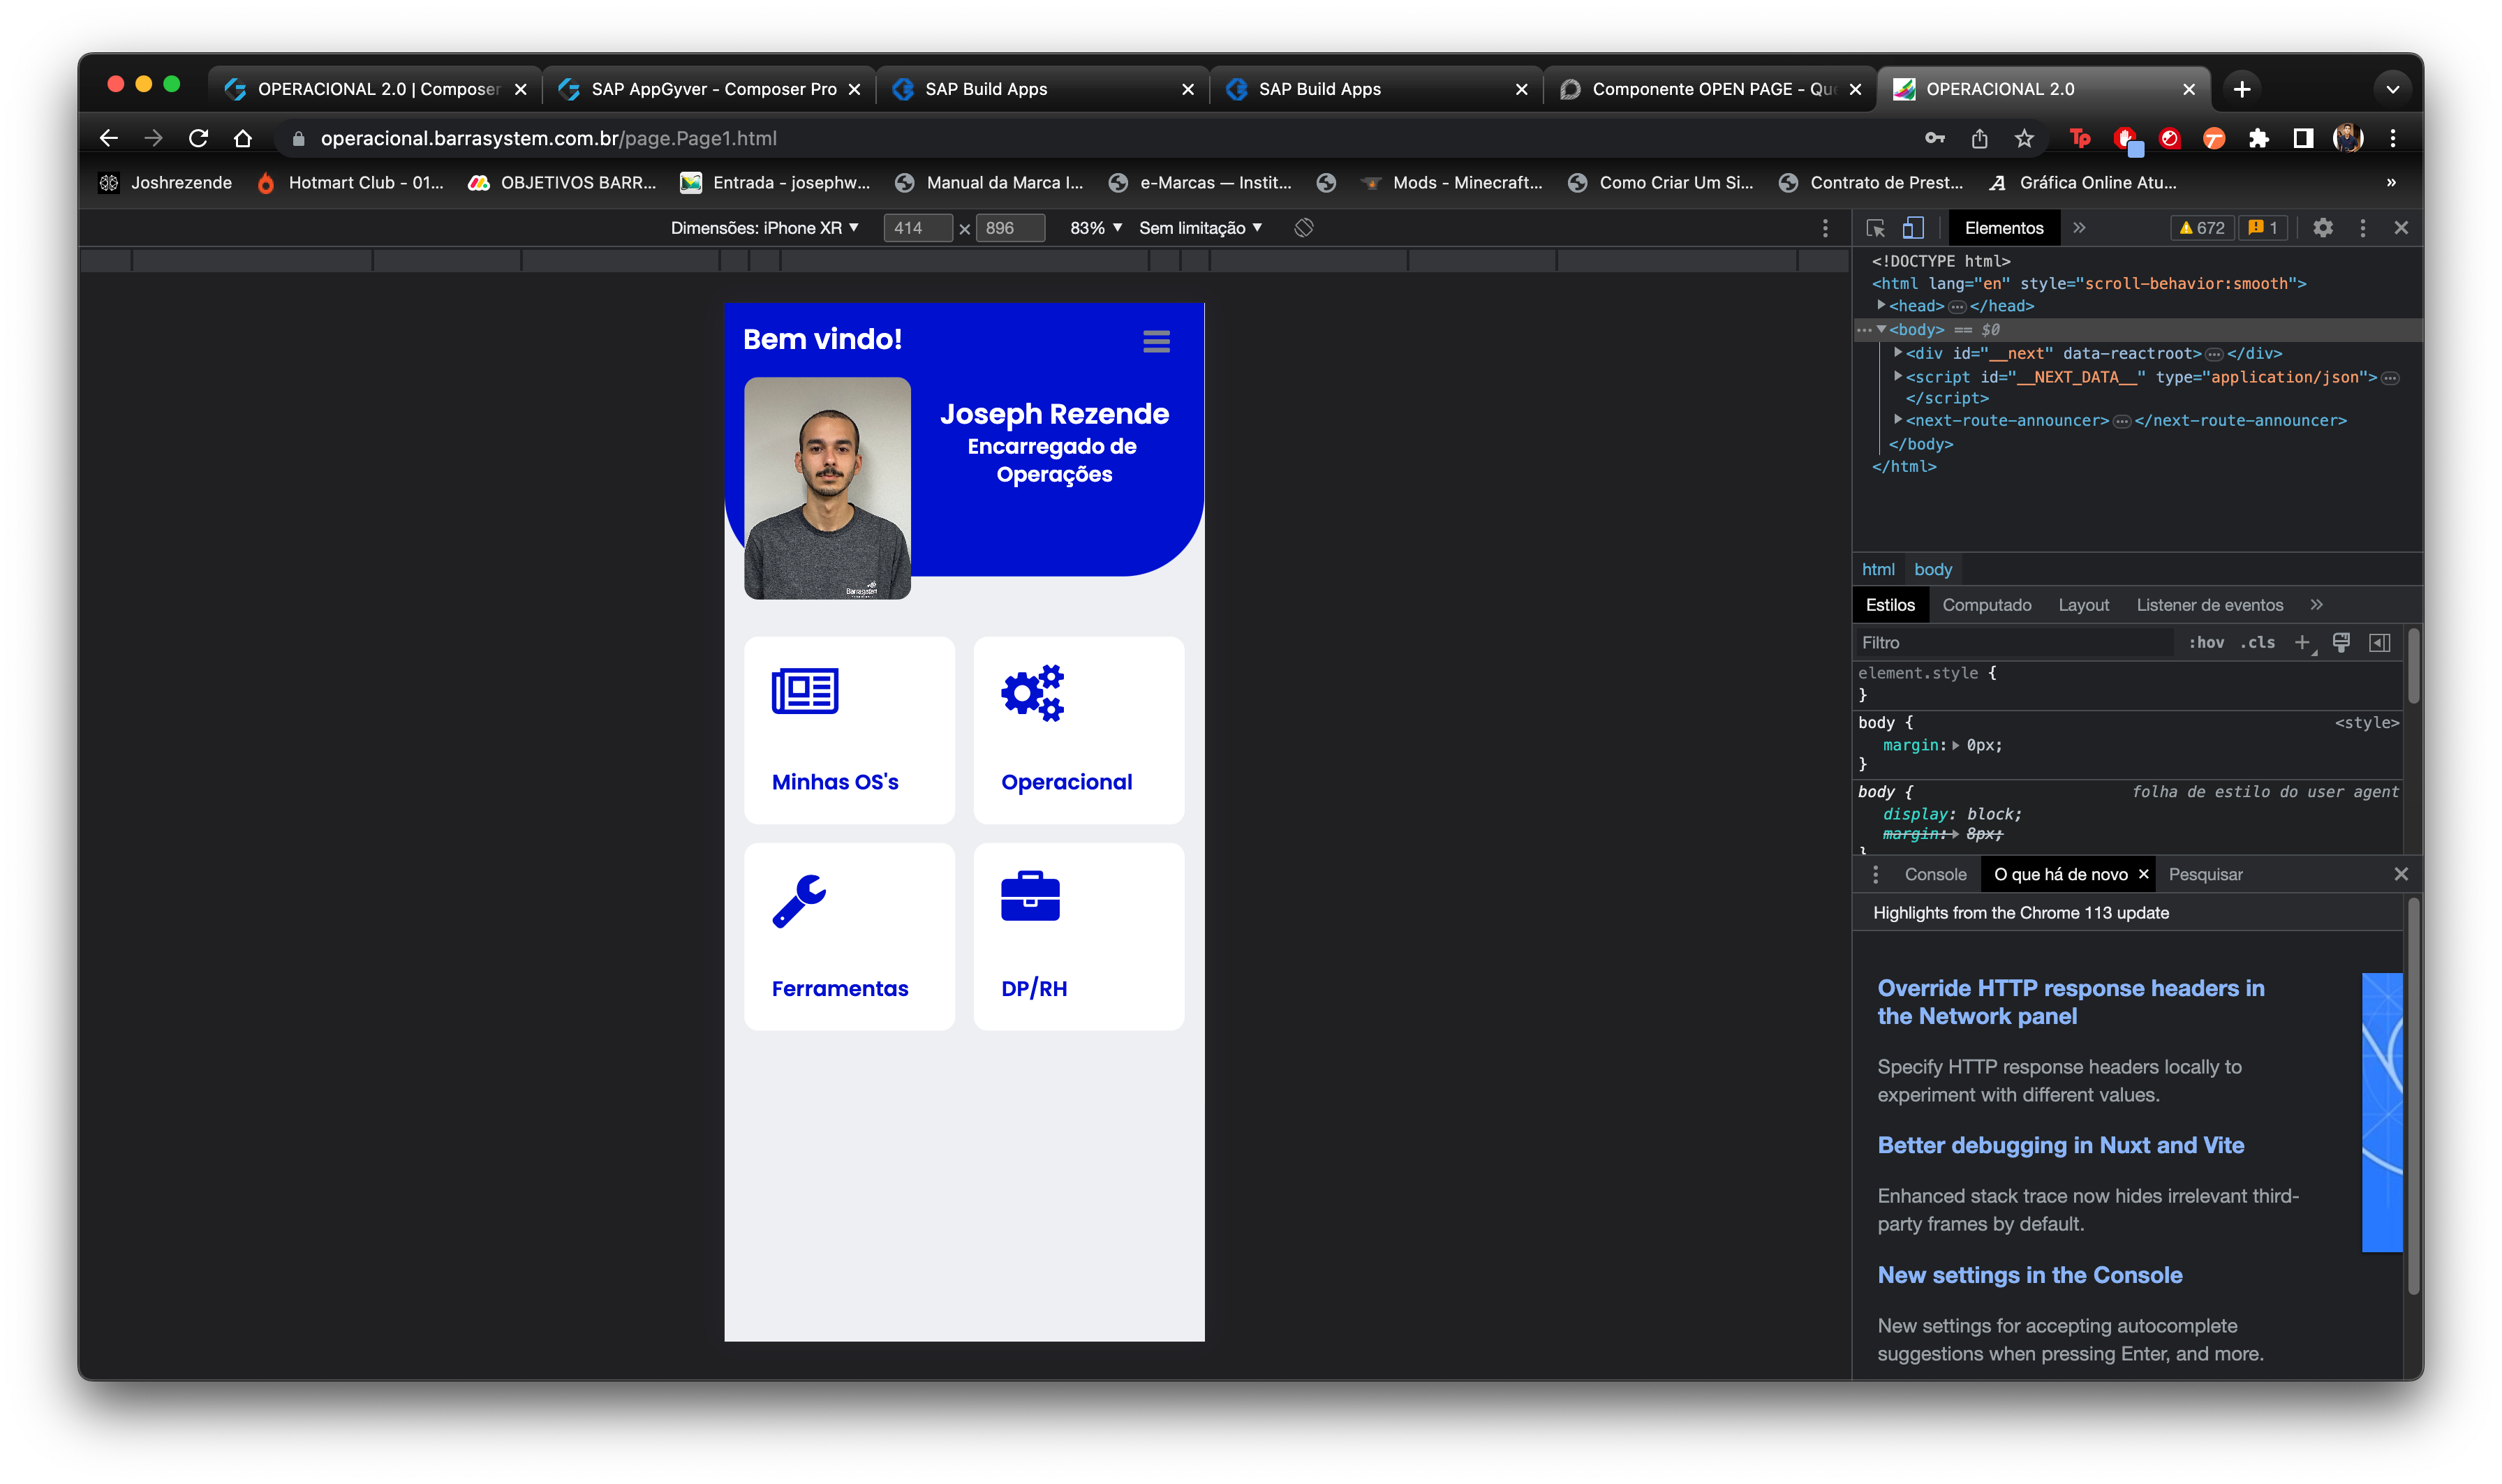2502x1484 pixels.
Task: Click the address bar URL
Action: [x=548, y=138]
